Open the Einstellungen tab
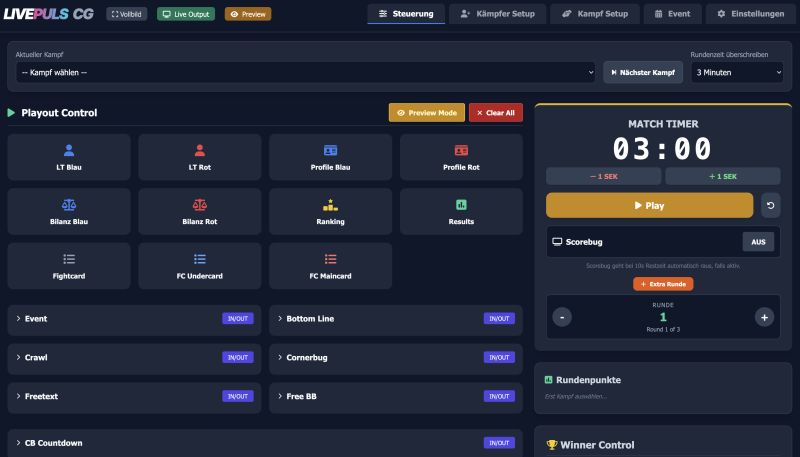Viewport: 800px width, 457px height. click(x=751, y=14)
